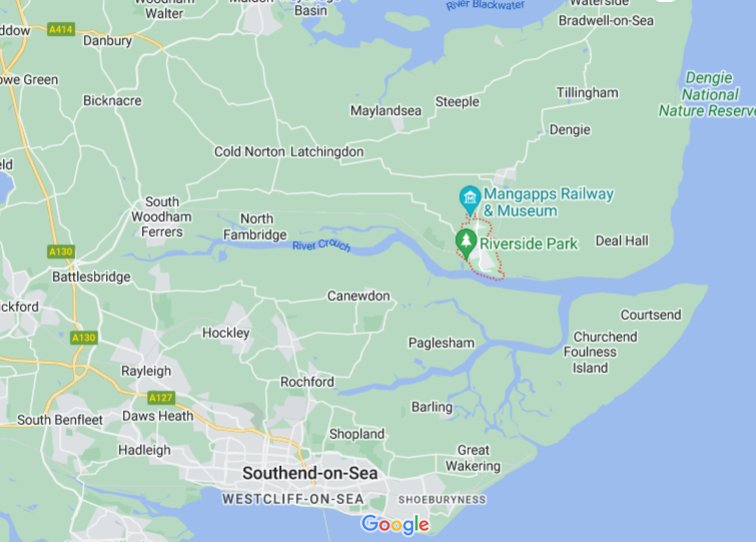Select the Foulness Island label
This screenshot has height=542, width=756.
[590, 360]
